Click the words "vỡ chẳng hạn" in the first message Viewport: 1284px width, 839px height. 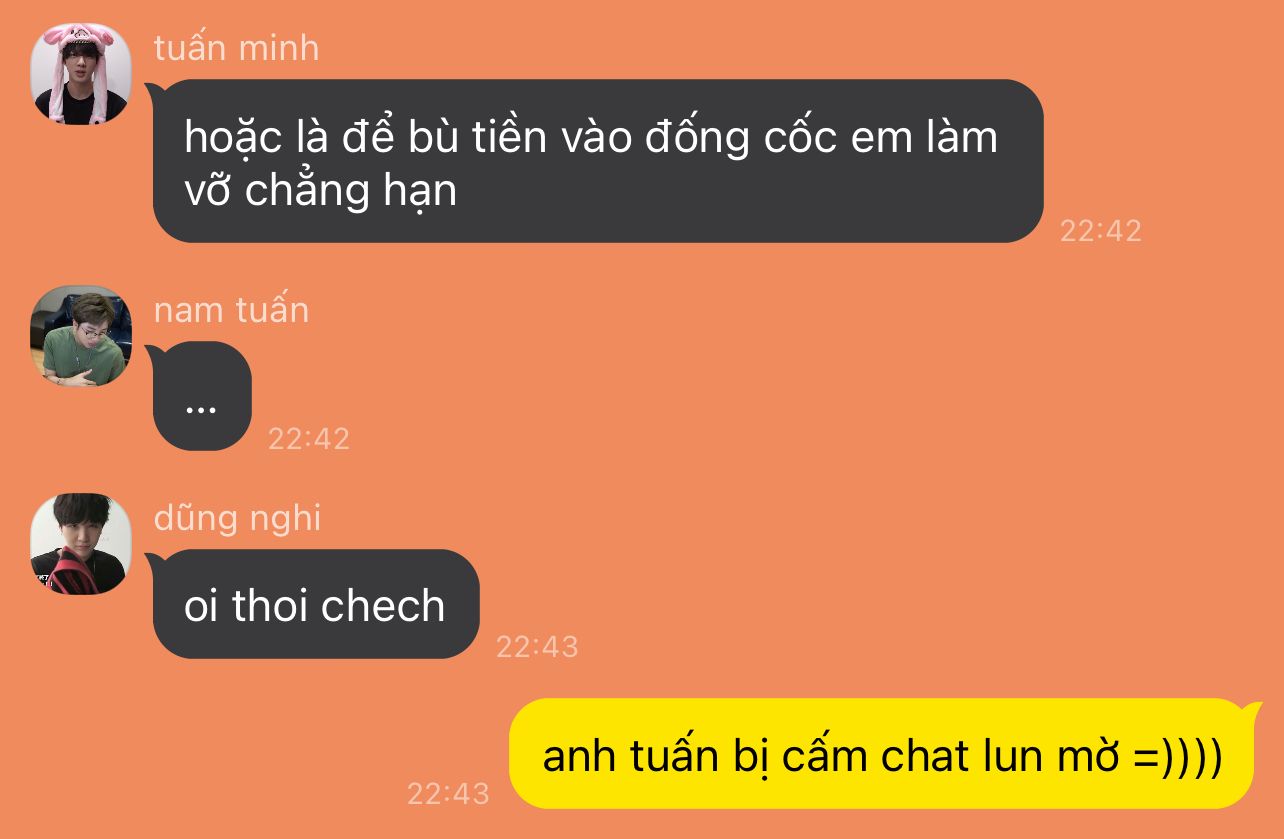pos(320,189)
